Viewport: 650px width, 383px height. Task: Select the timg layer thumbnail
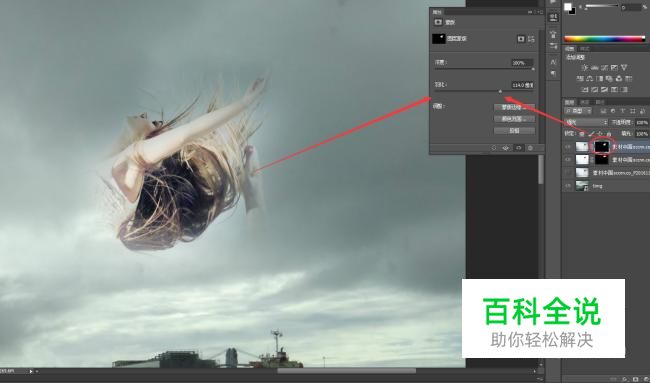click(582, 186)
